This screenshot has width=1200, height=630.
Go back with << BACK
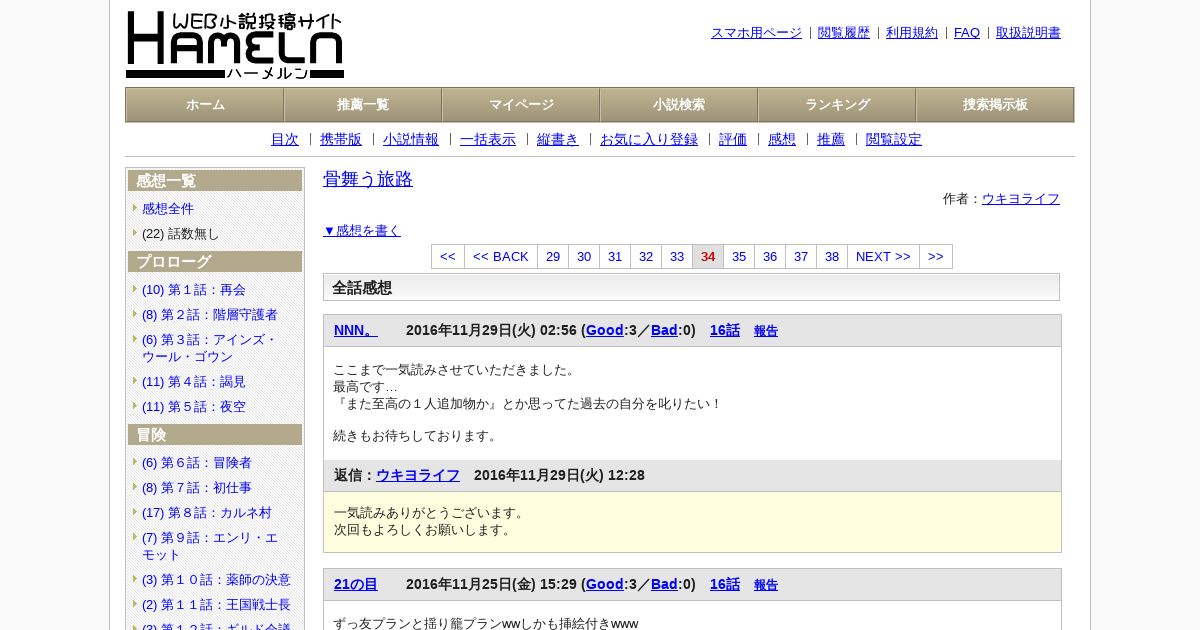point(501,256)
